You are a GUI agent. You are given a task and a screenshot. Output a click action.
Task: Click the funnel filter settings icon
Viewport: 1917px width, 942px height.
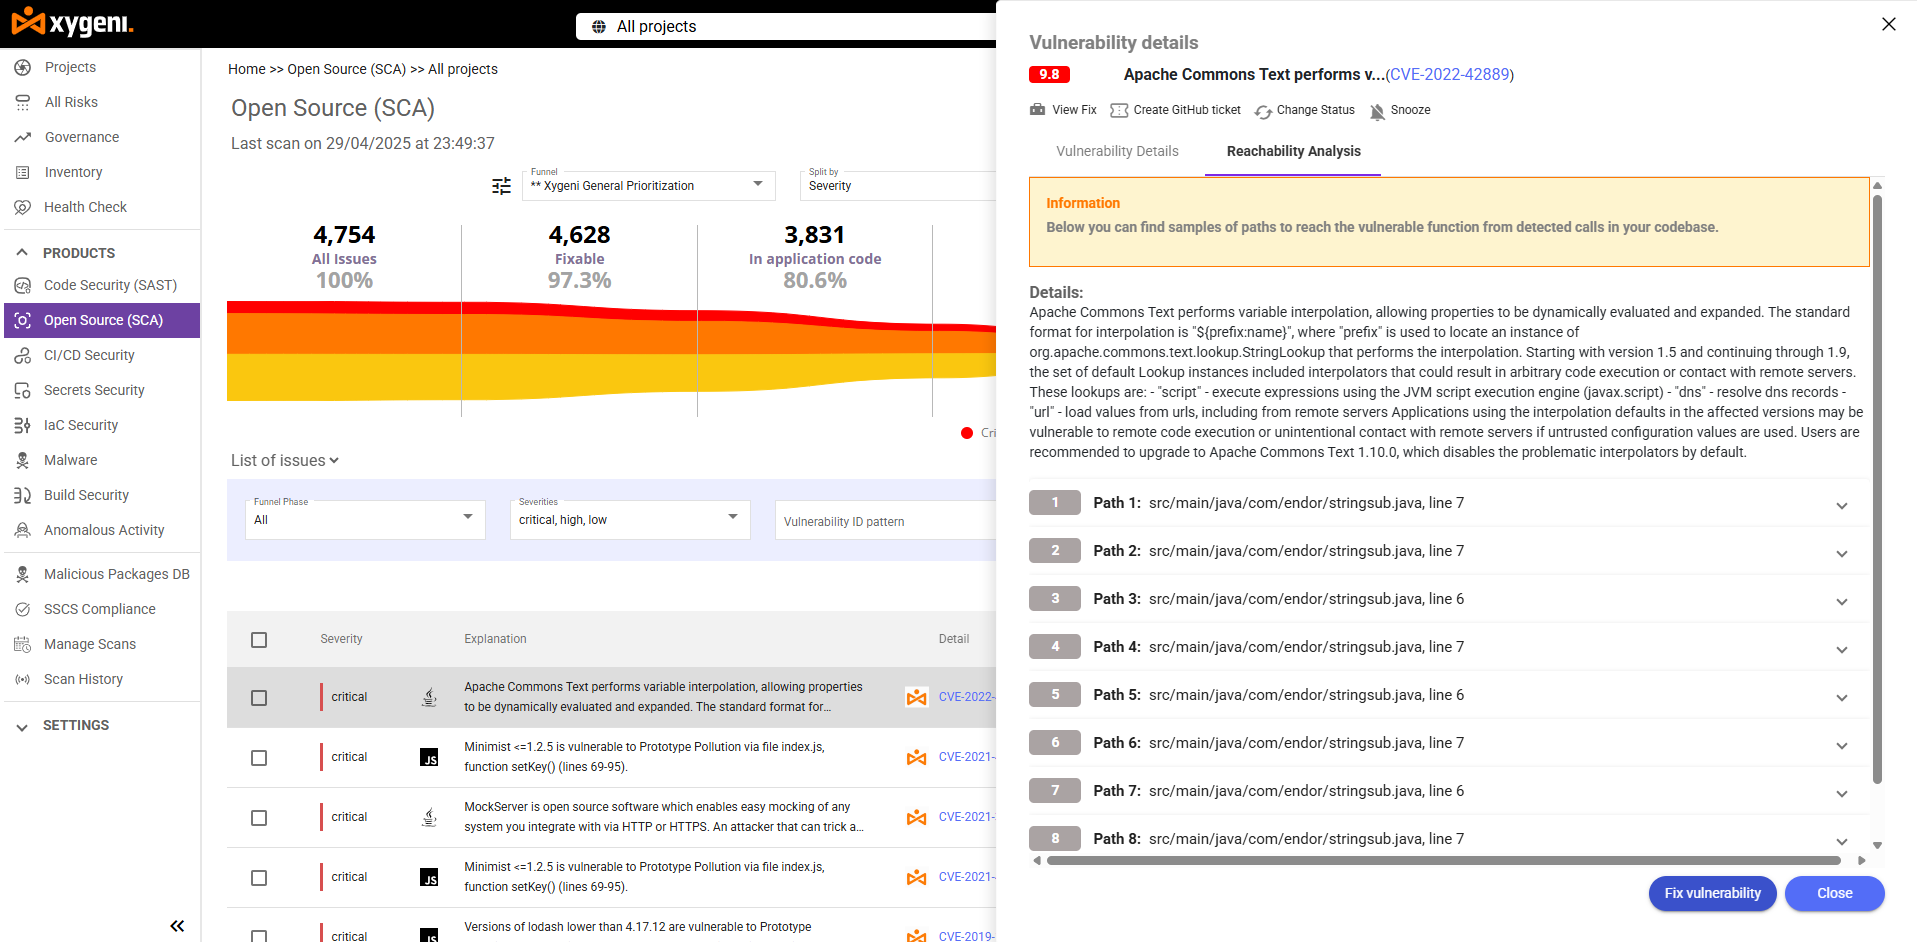click(502, 186)
